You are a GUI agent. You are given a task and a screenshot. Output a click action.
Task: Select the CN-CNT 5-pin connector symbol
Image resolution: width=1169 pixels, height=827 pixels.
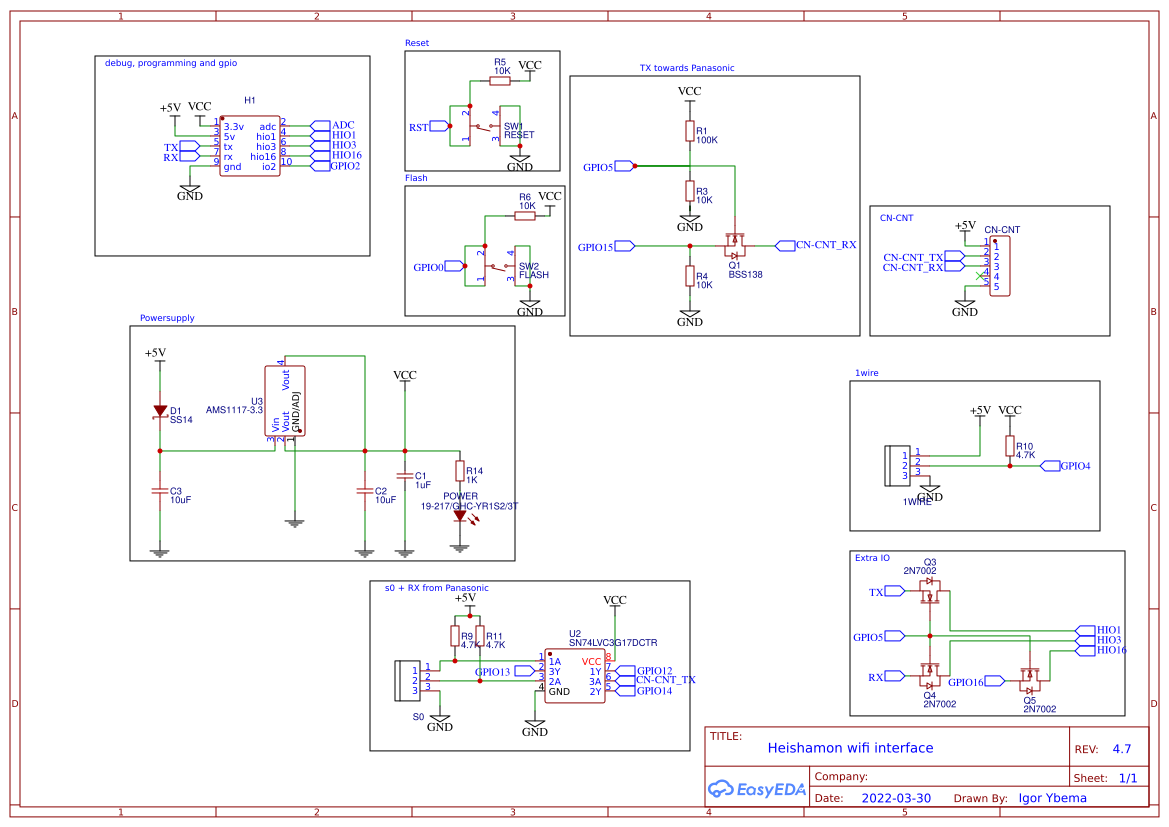click(1001, 265)
